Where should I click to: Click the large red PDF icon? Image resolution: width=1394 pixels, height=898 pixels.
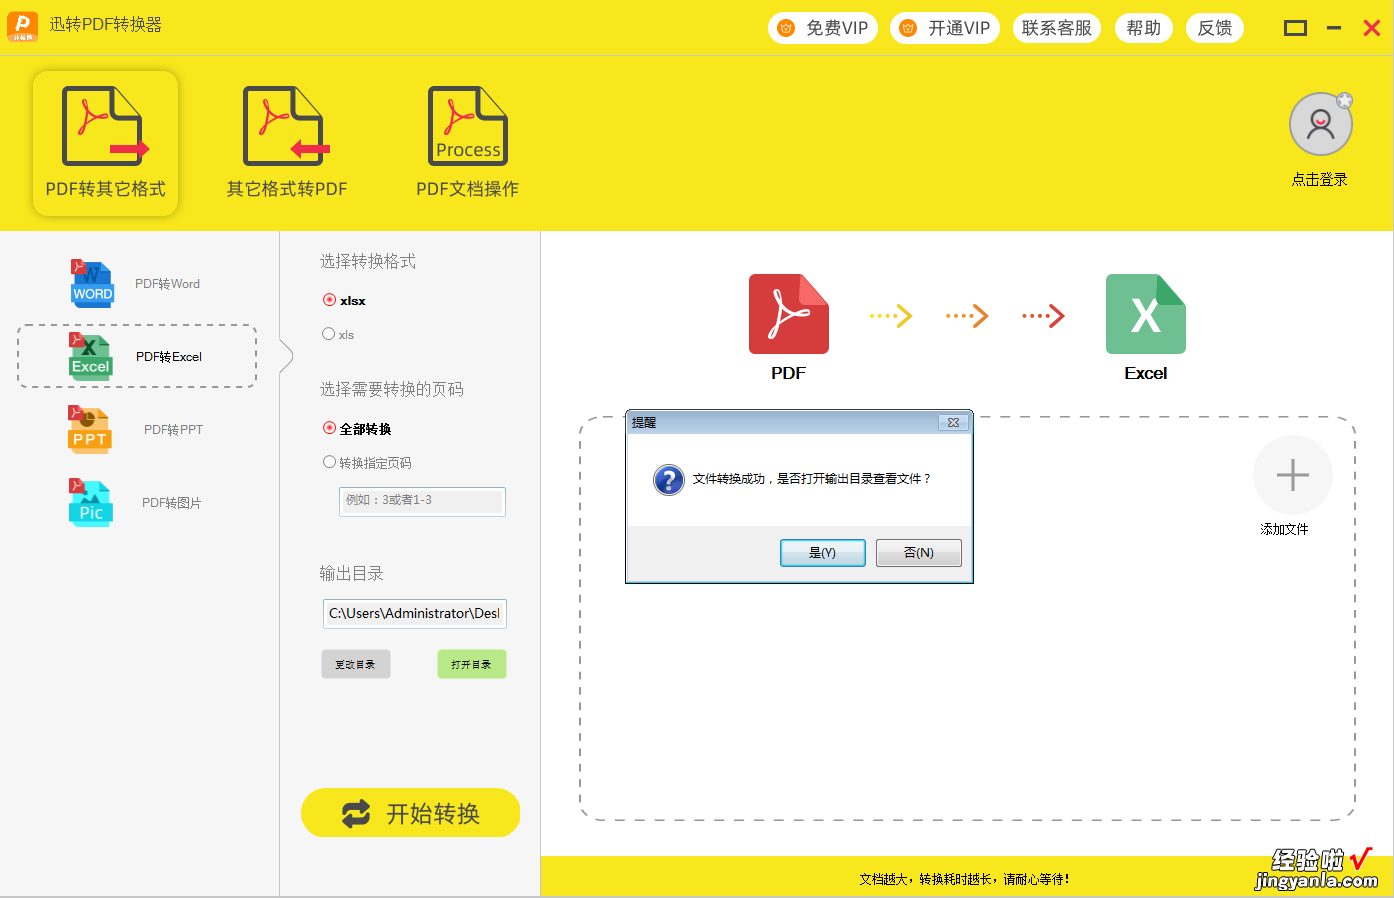point(789,314)
